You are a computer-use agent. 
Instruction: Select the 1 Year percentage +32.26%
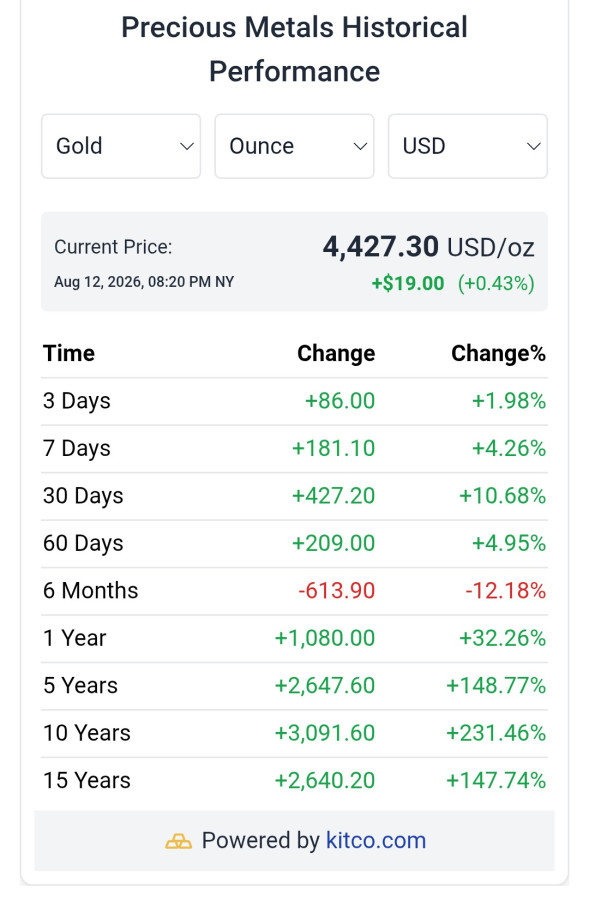coord(502,638)
